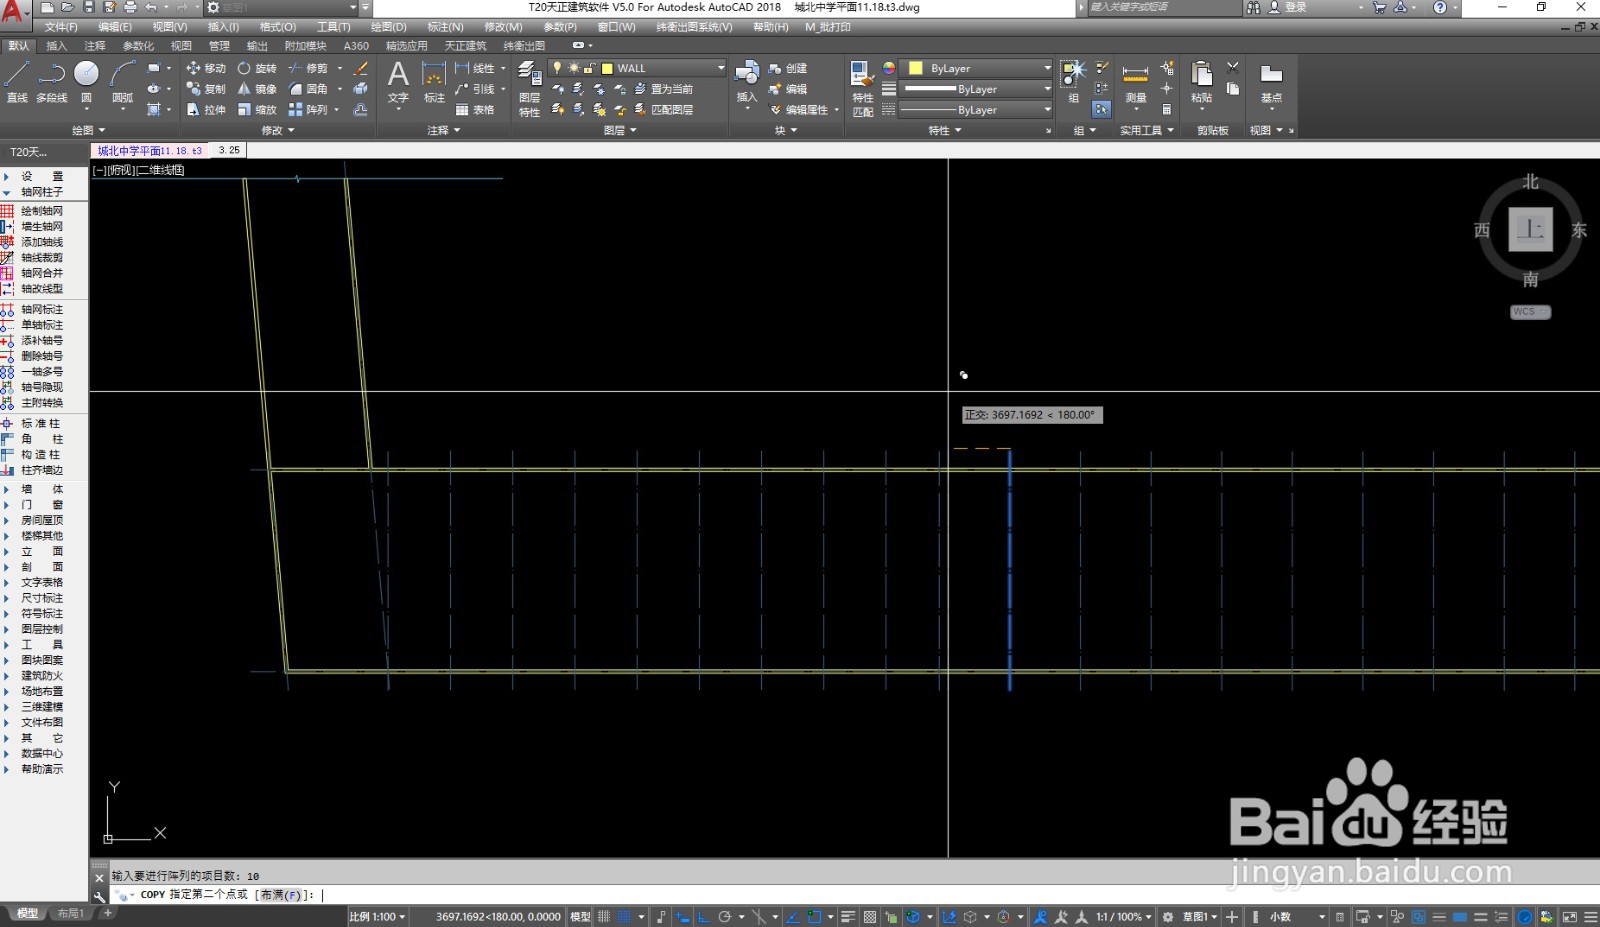The width and height of the screenshot is (1600, 927).
Task: Click the Move (移动) tool
Action: [x=206, y=68]
